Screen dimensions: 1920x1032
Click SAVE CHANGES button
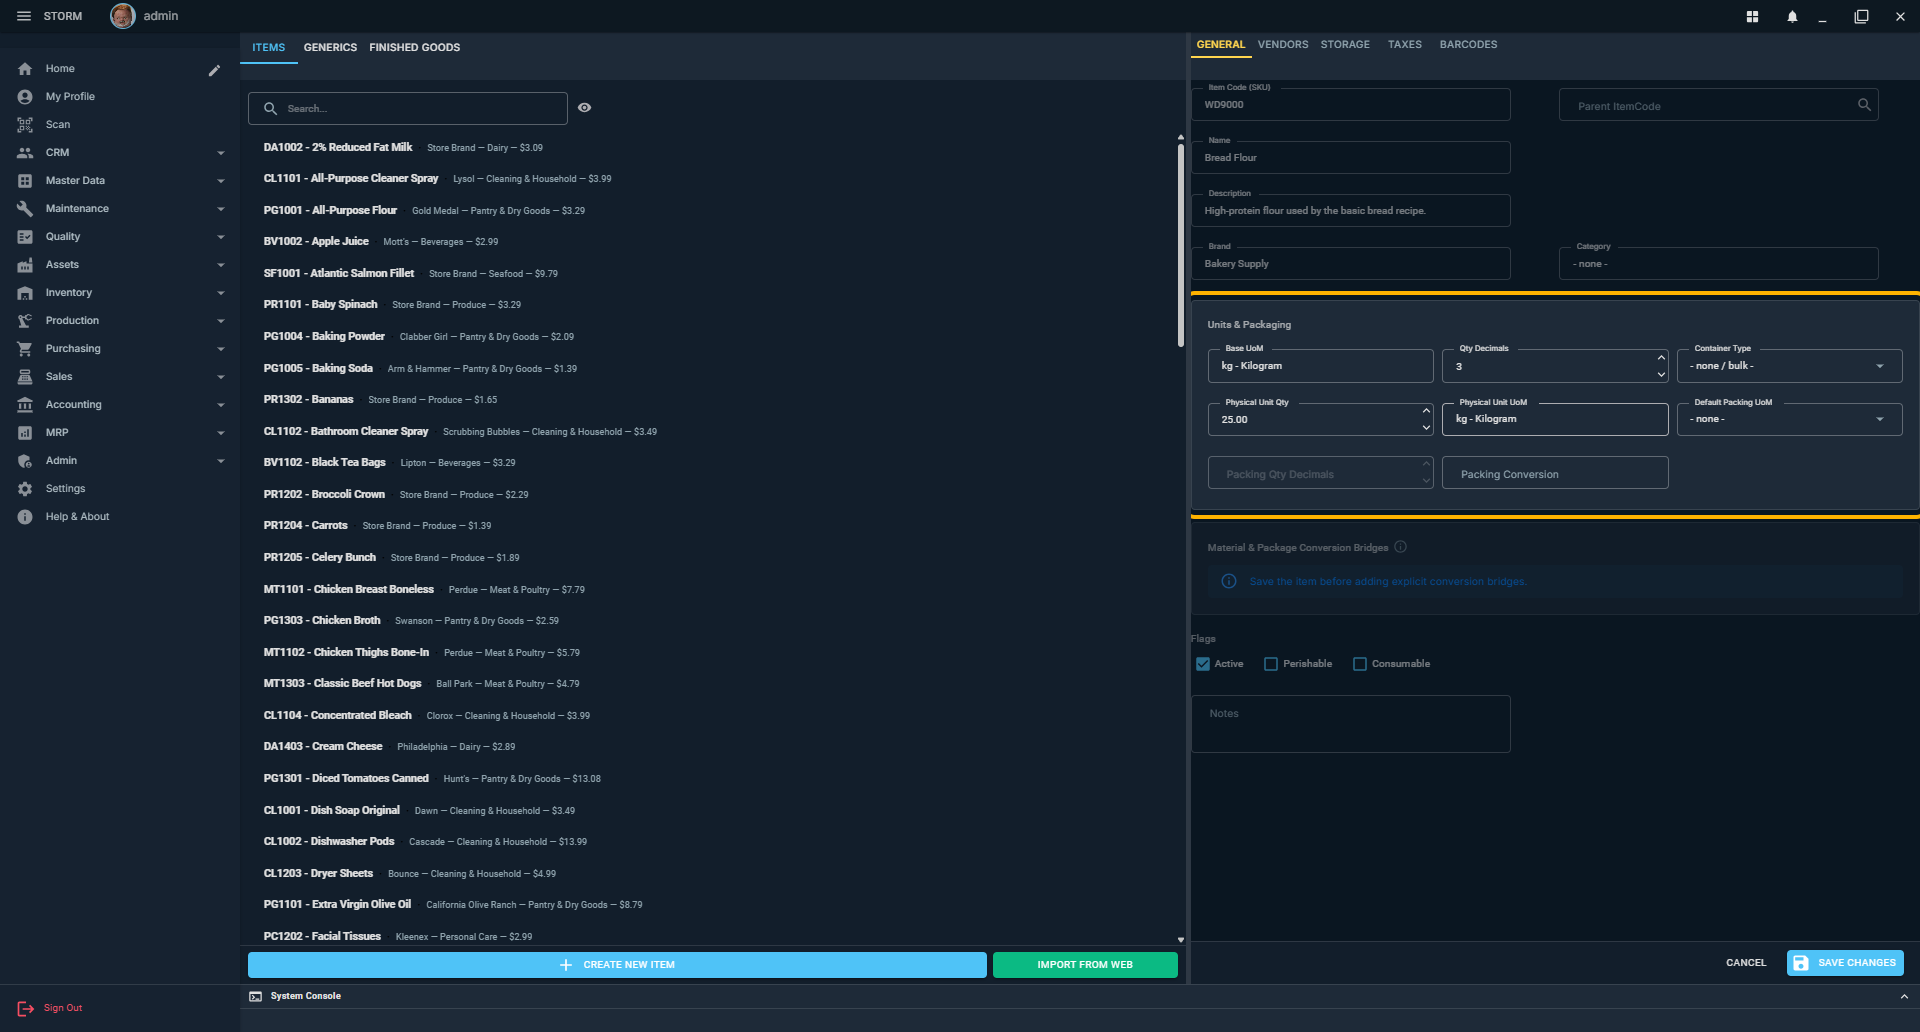(1845, 963)
